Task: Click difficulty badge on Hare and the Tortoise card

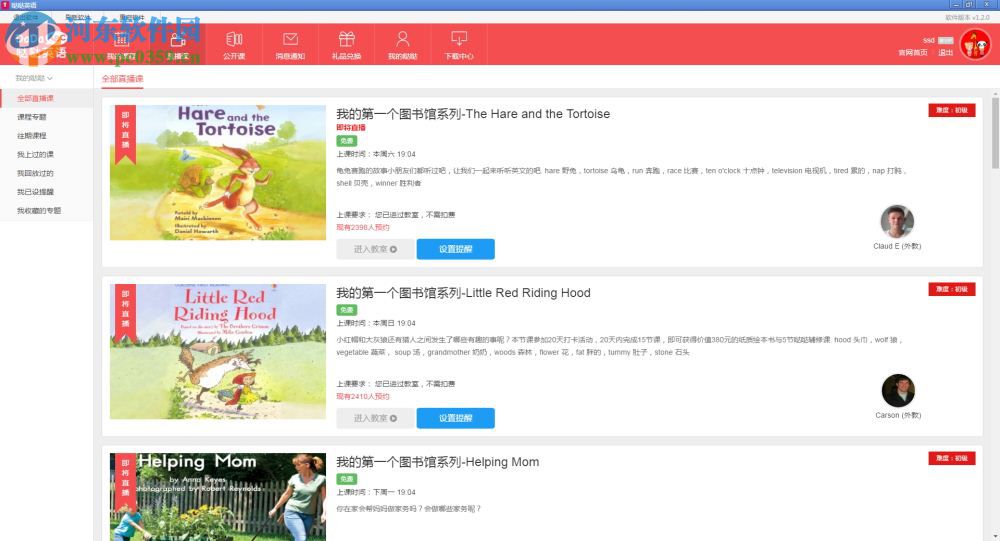Action: [952, 110]
